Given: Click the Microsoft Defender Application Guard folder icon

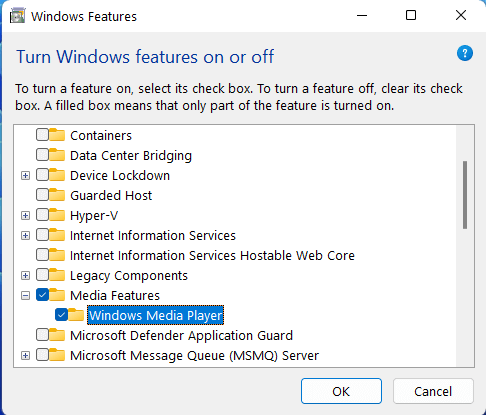Looking at the screenshot, I should pyautogui.click(x=57, y=335).
